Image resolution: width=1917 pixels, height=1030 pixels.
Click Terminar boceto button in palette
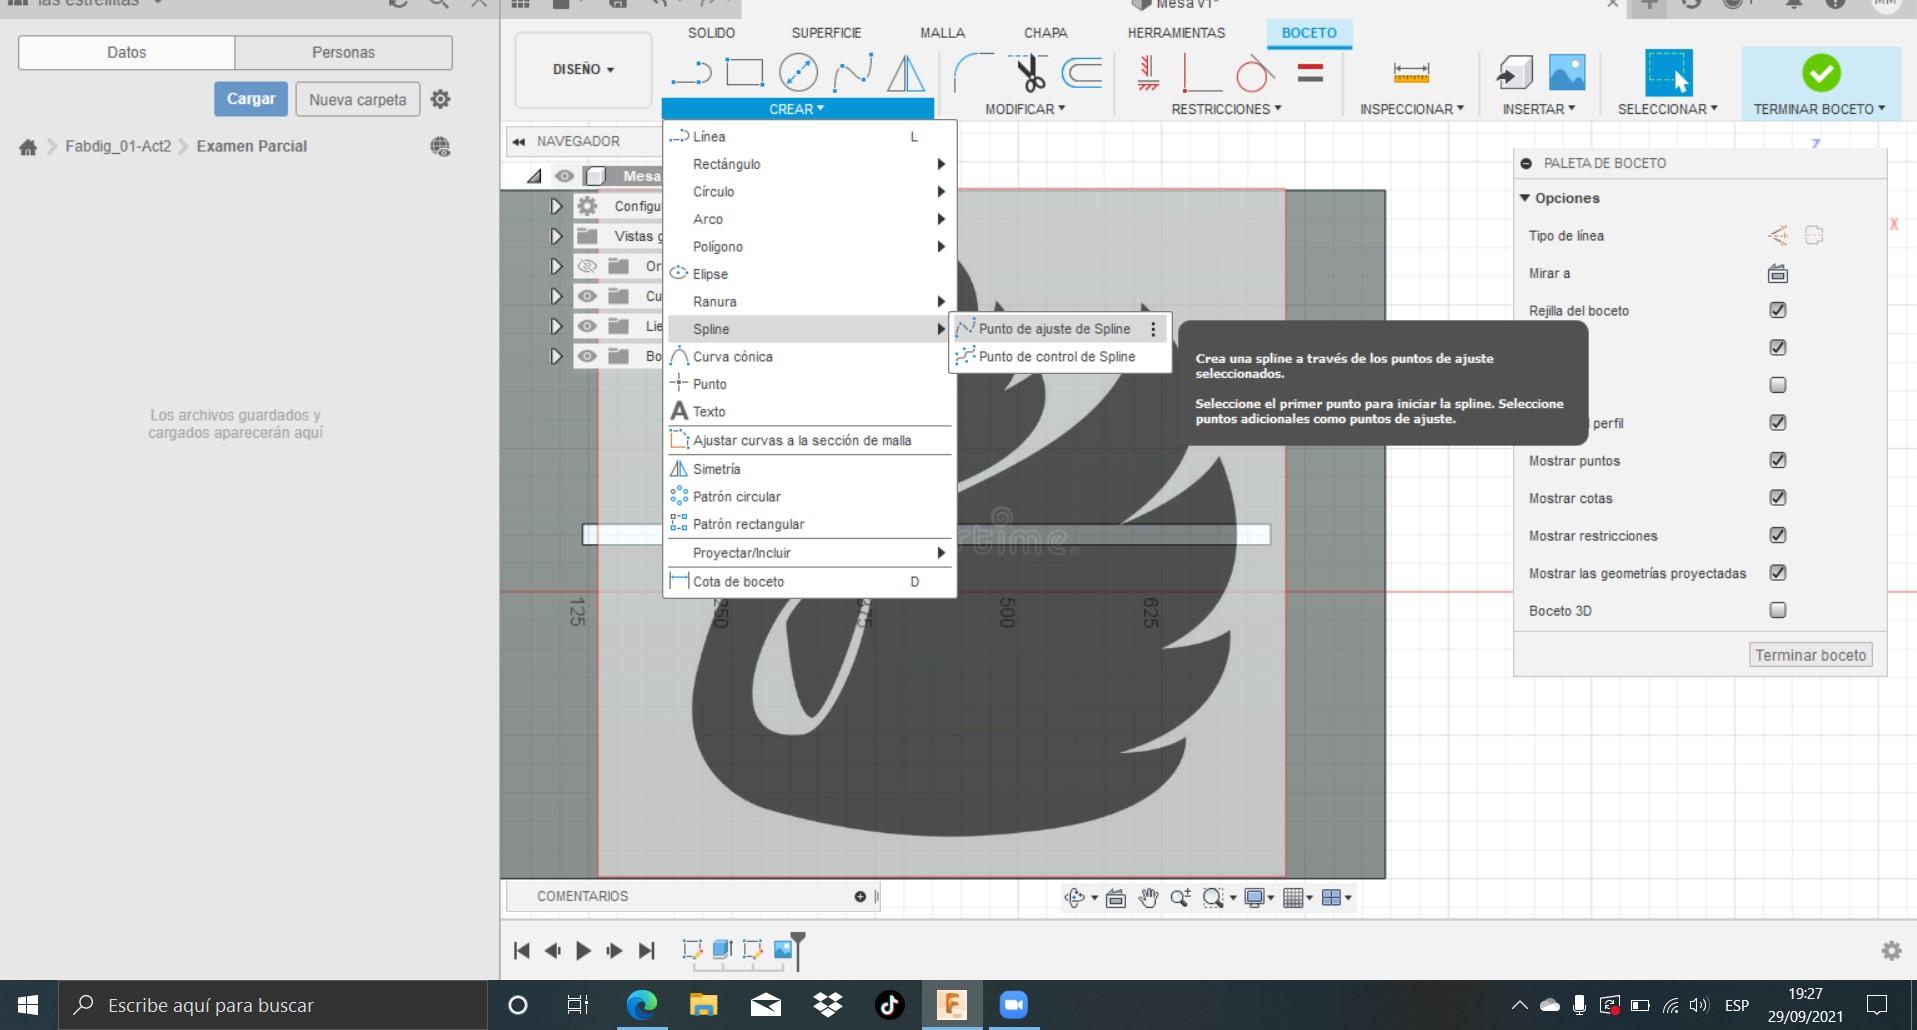(x=1810, y=655)
